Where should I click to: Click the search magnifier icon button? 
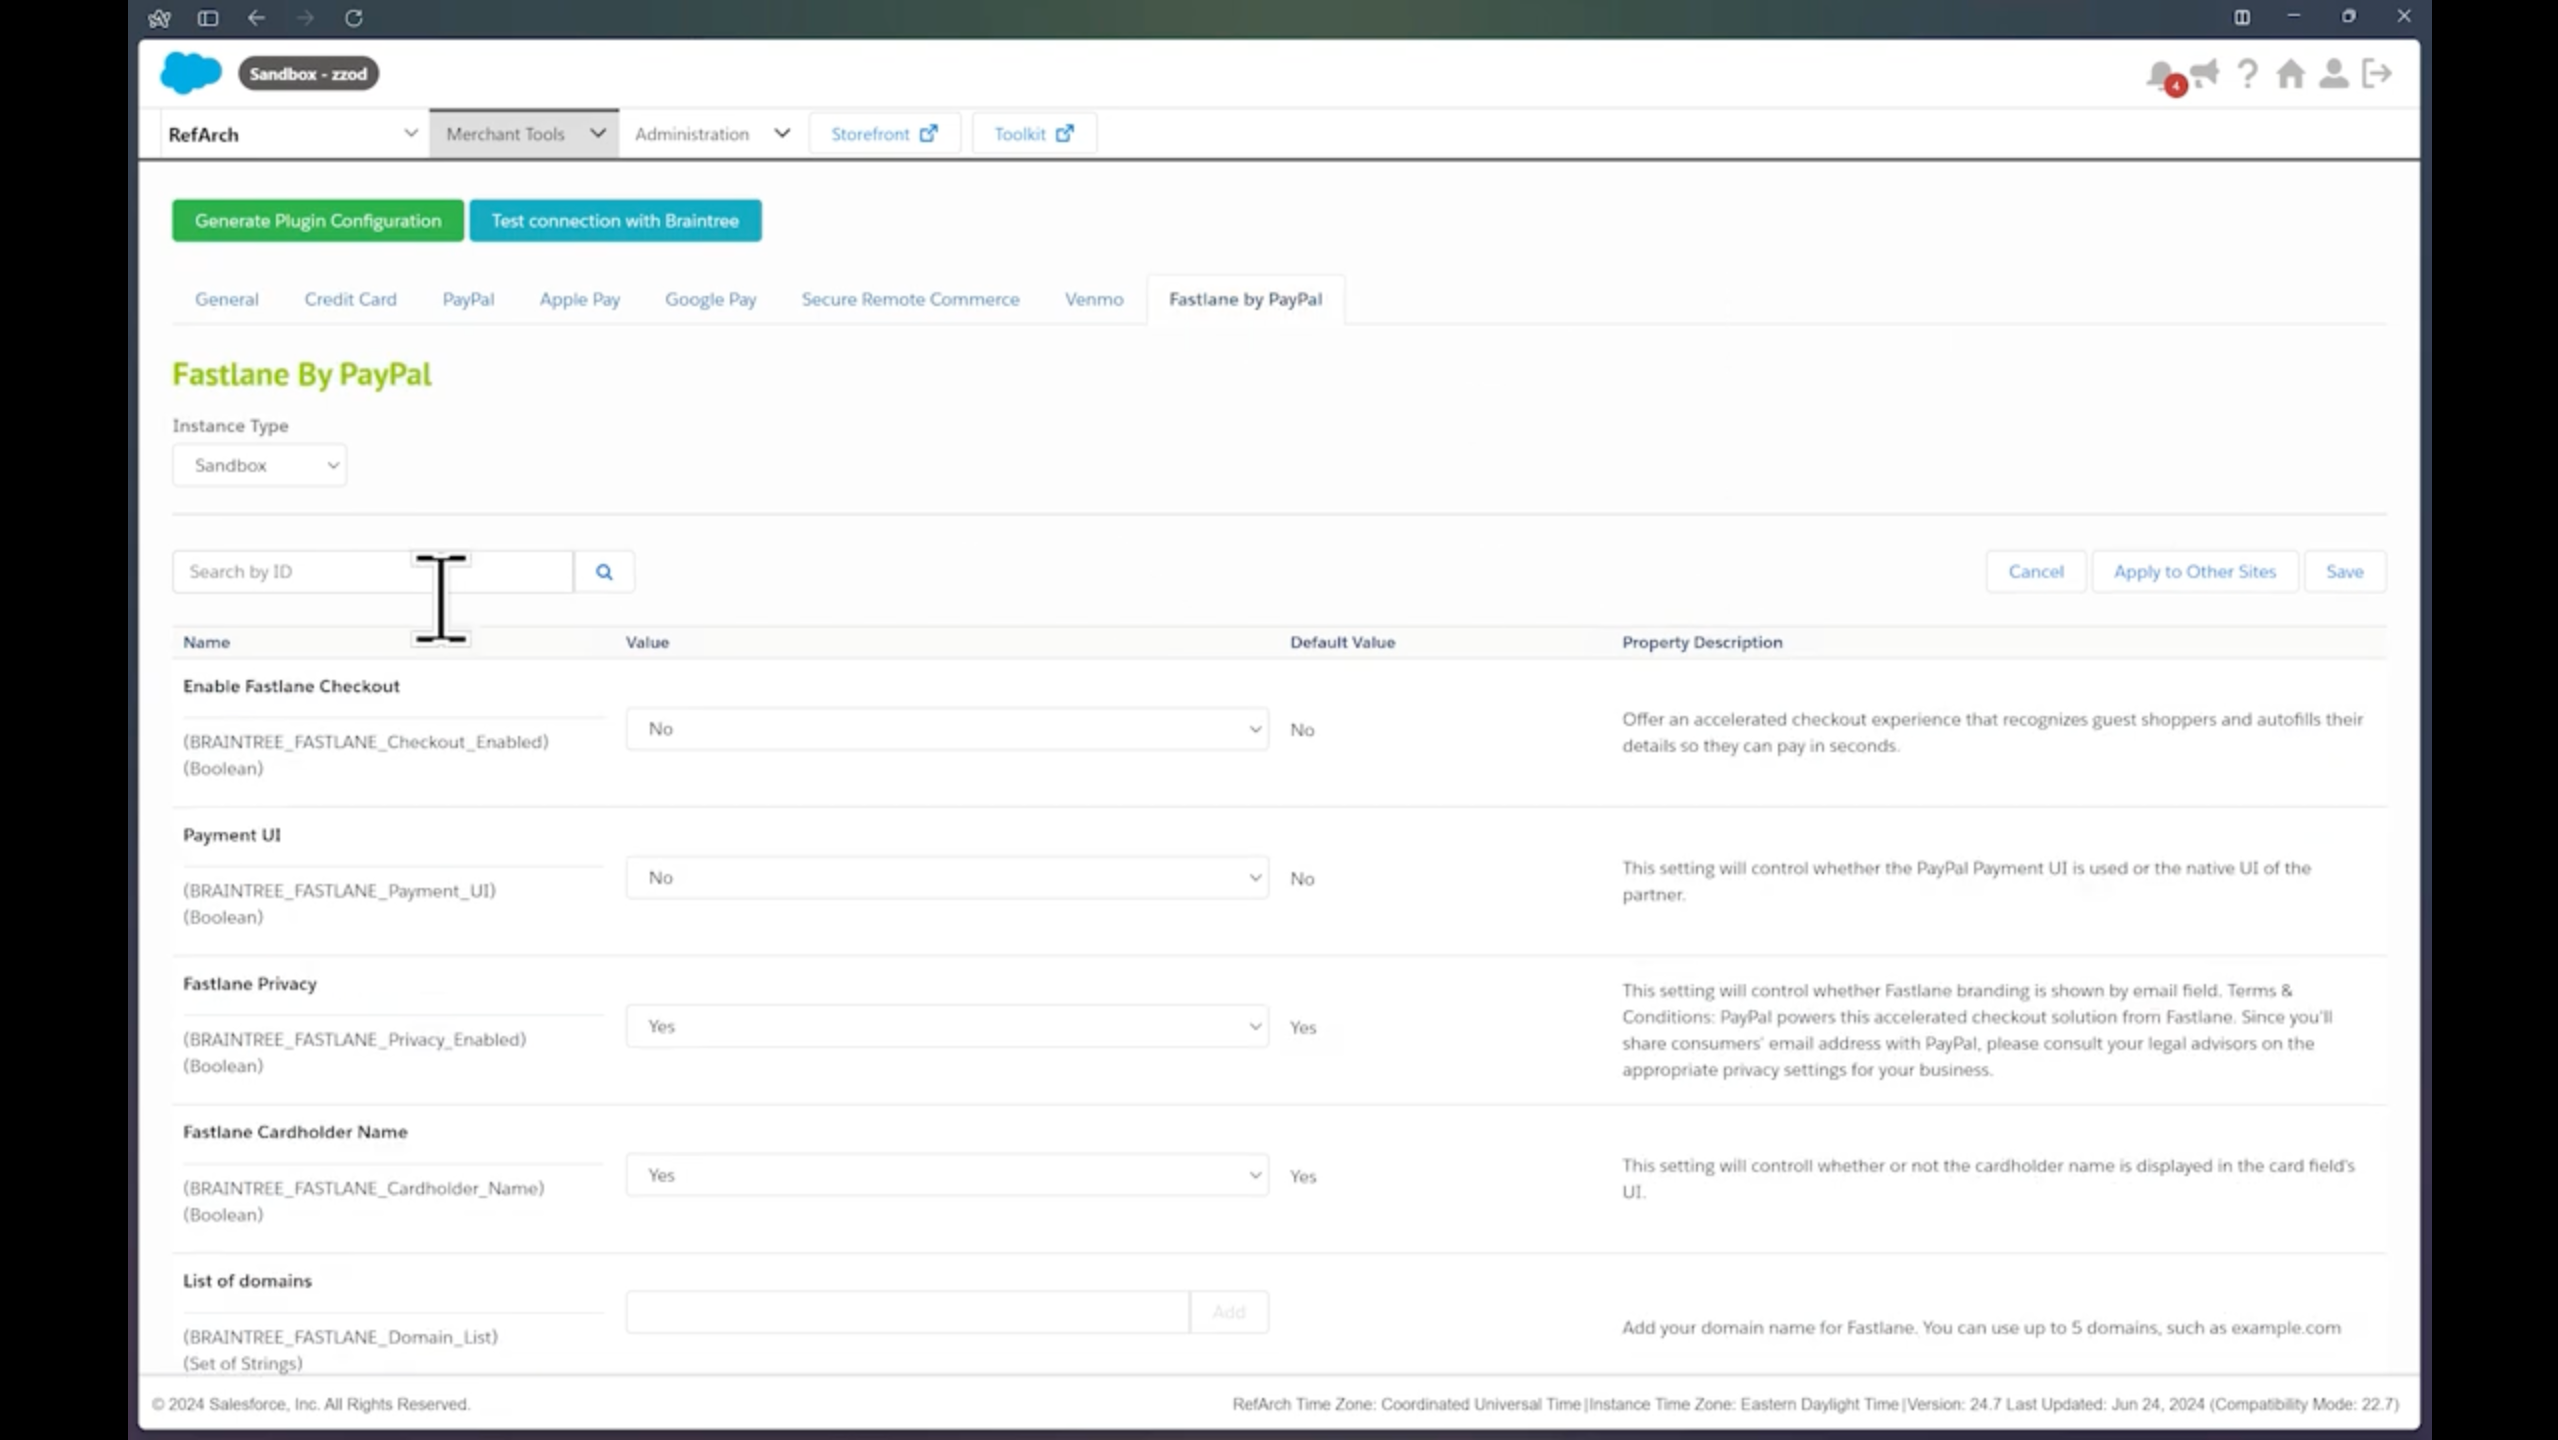point(604,572)
